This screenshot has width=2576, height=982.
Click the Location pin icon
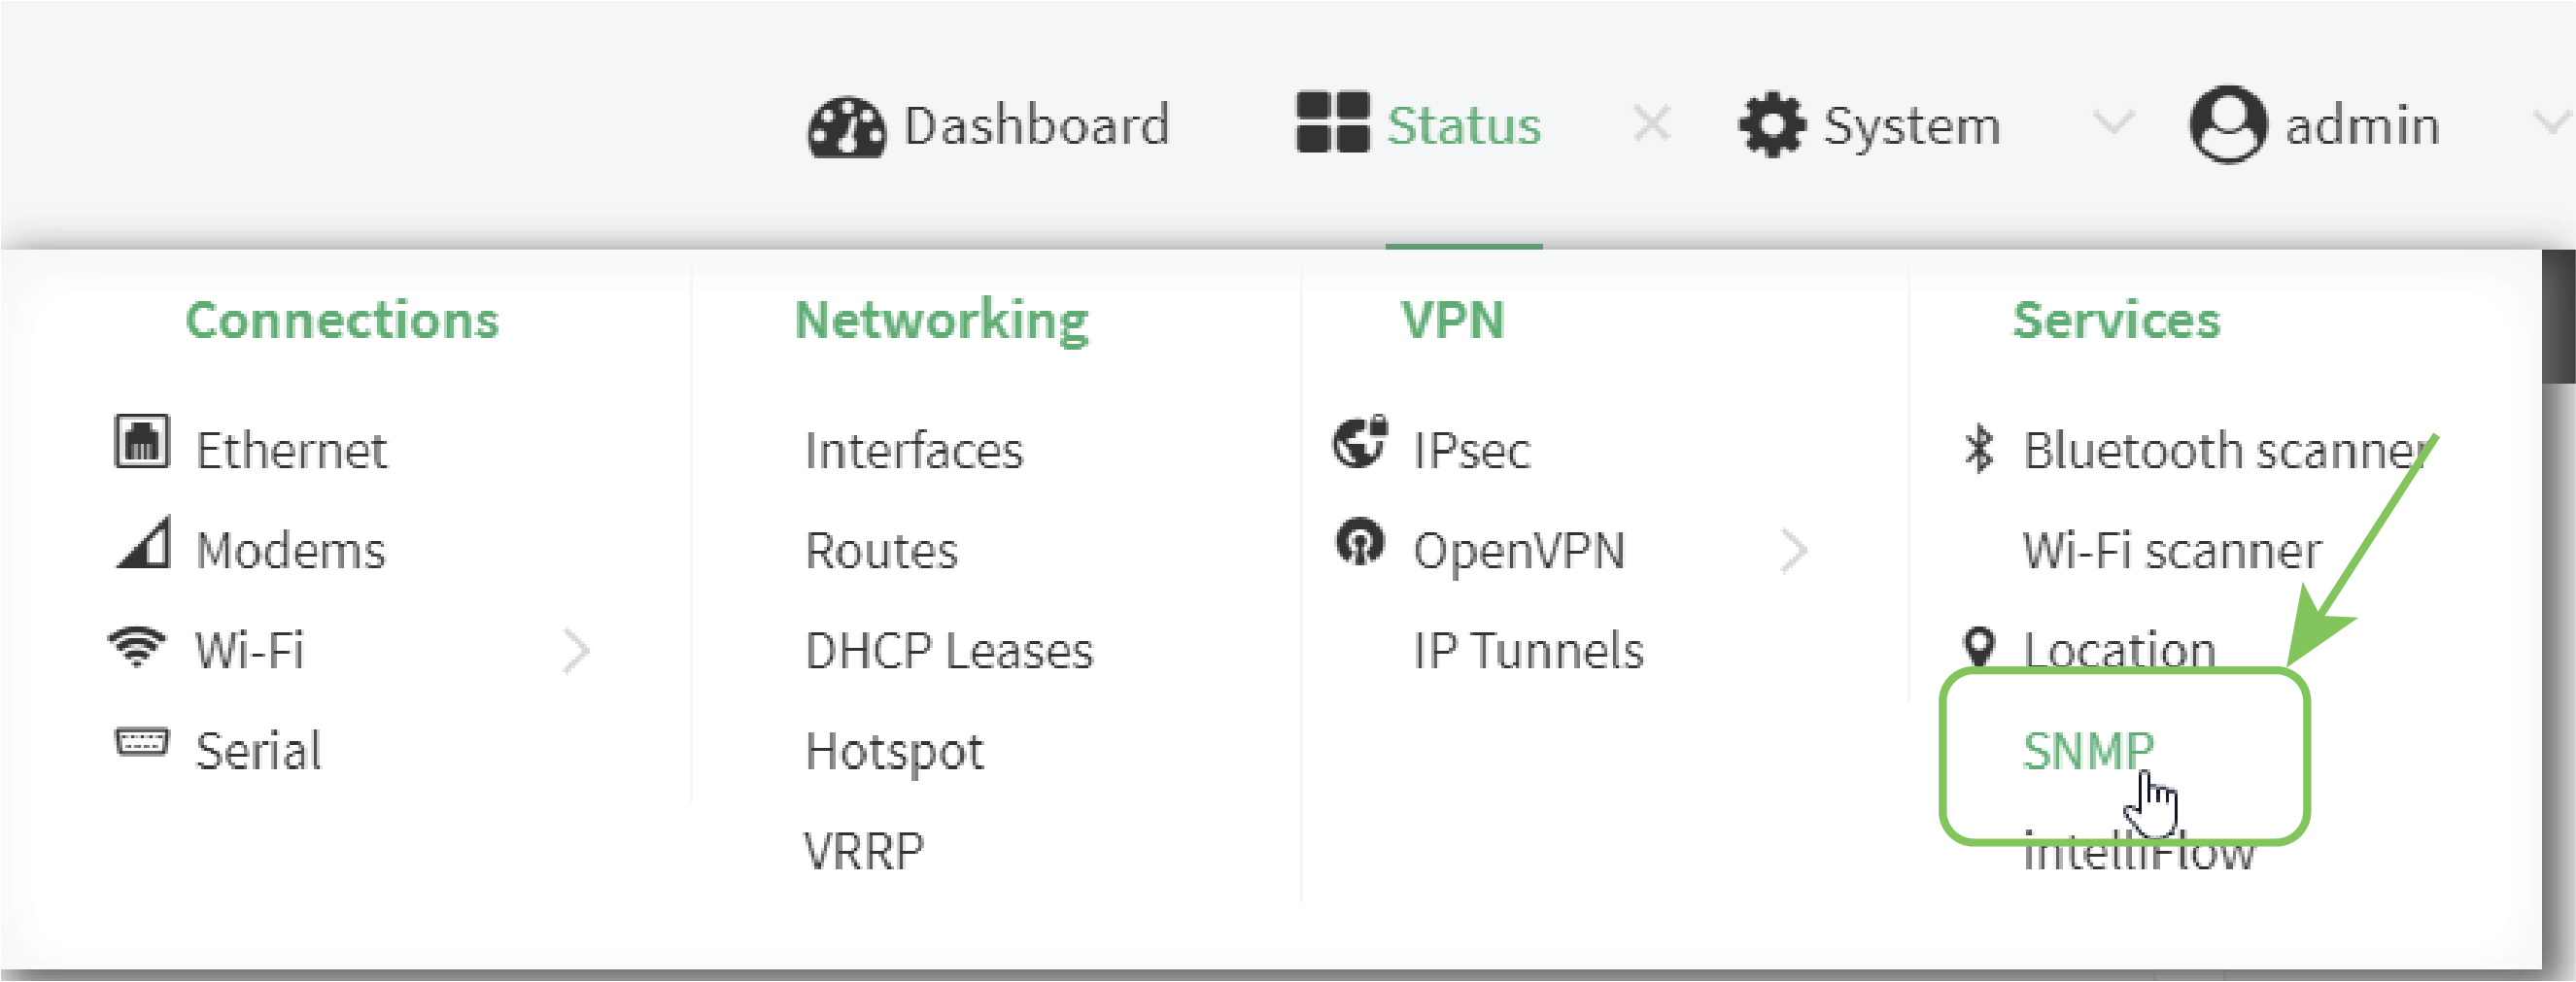pos(1979,646)
